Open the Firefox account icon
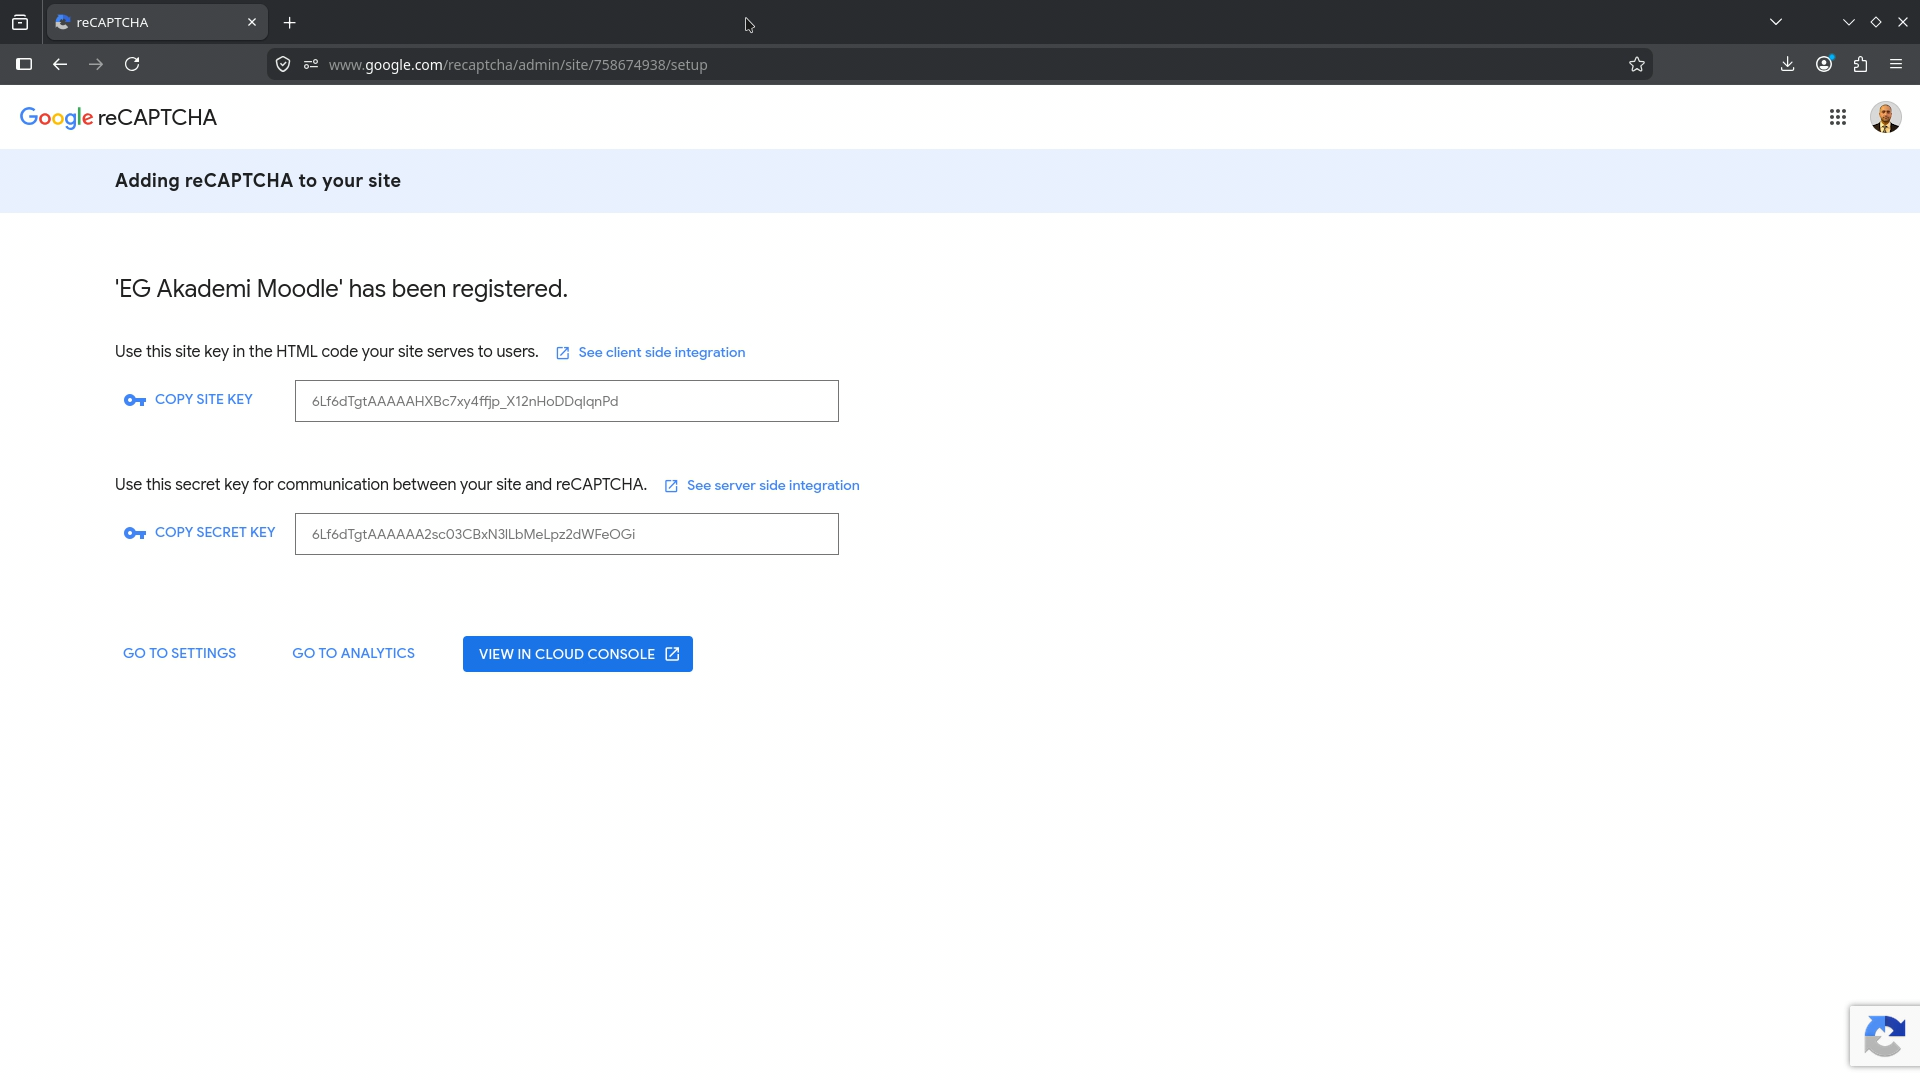Screen dimensions: 1920x1080 (x=1824, y=65)
